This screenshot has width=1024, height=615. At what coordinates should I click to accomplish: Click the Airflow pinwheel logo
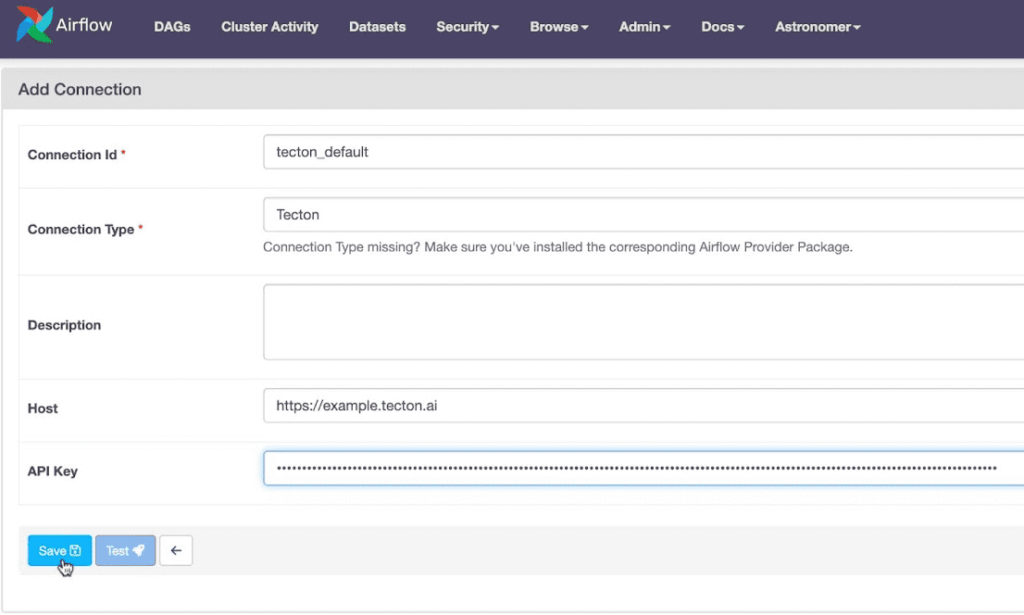35,25
